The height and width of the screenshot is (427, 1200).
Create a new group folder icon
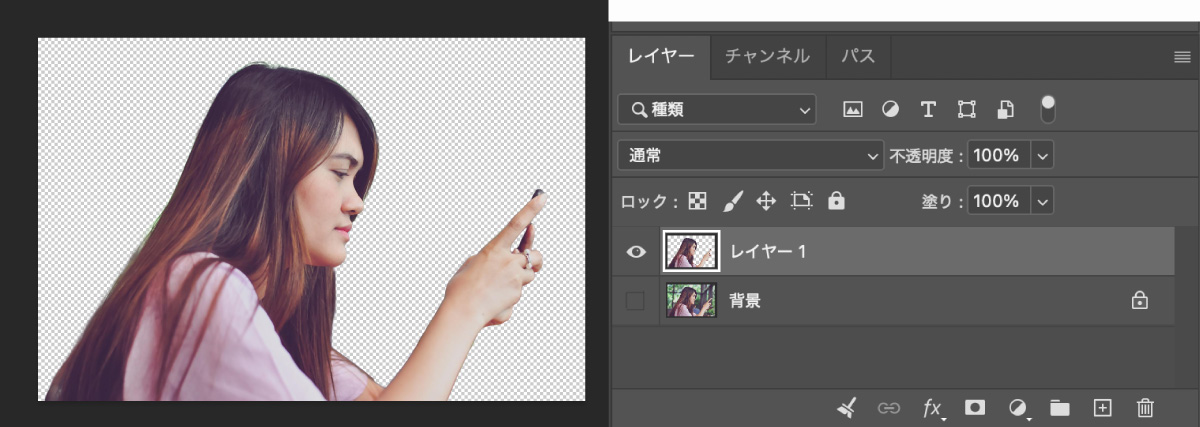click(1060, 407)
